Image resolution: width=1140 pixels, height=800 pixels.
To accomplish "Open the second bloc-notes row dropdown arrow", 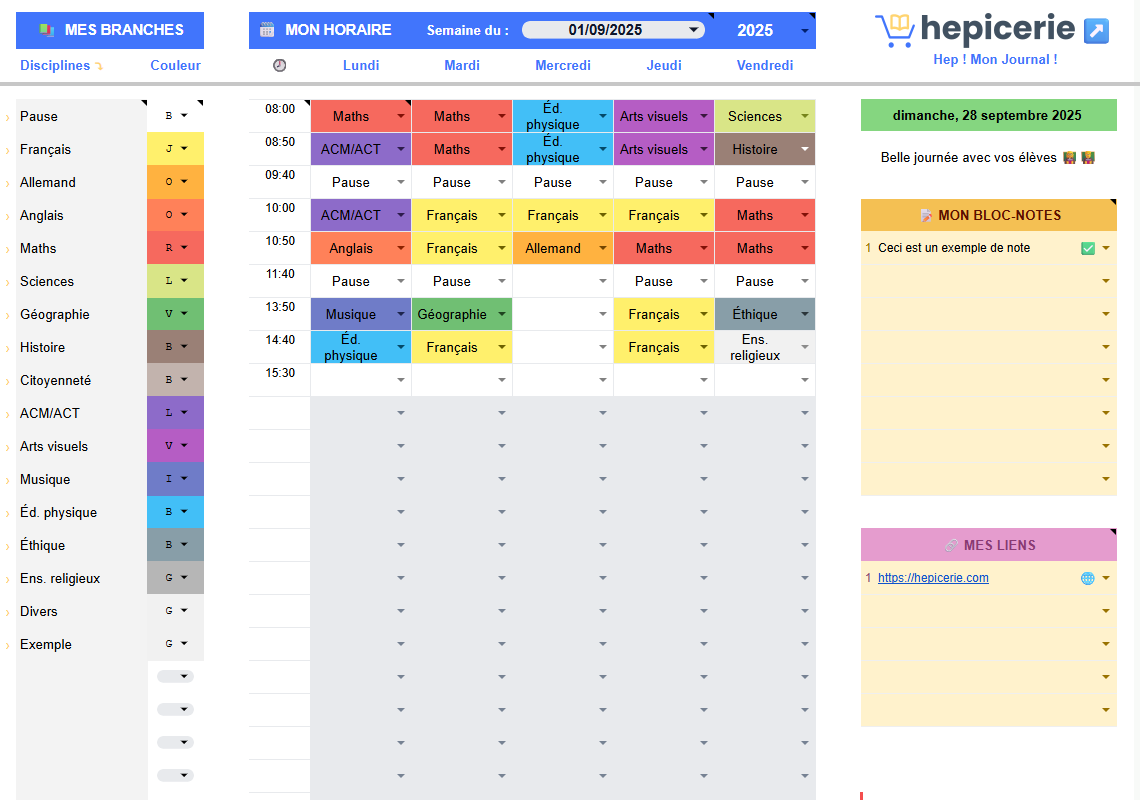I will coord(1106,281).
